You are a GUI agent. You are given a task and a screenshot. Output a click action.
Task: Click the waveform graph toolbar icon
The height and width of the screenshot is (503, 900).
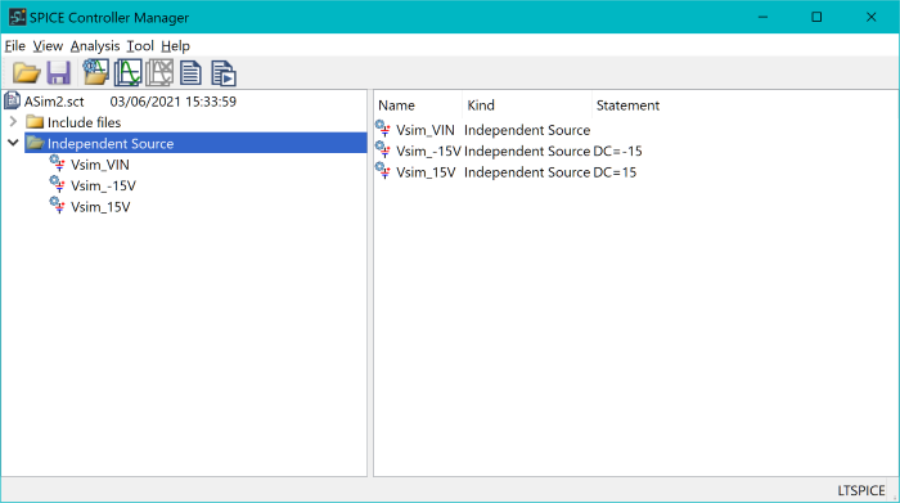127,73
